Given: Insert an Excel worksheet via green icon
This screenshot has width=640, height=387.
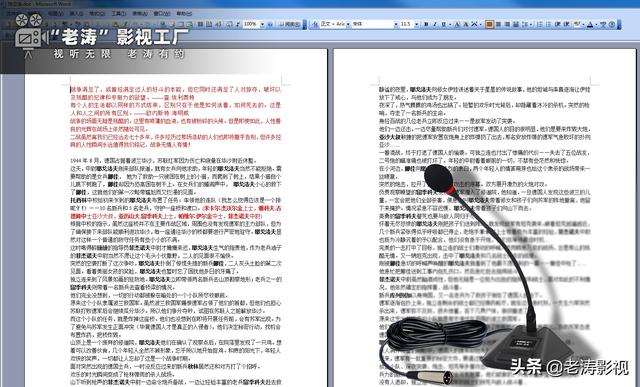Looking at the screenshot, I should pos(190,24).
